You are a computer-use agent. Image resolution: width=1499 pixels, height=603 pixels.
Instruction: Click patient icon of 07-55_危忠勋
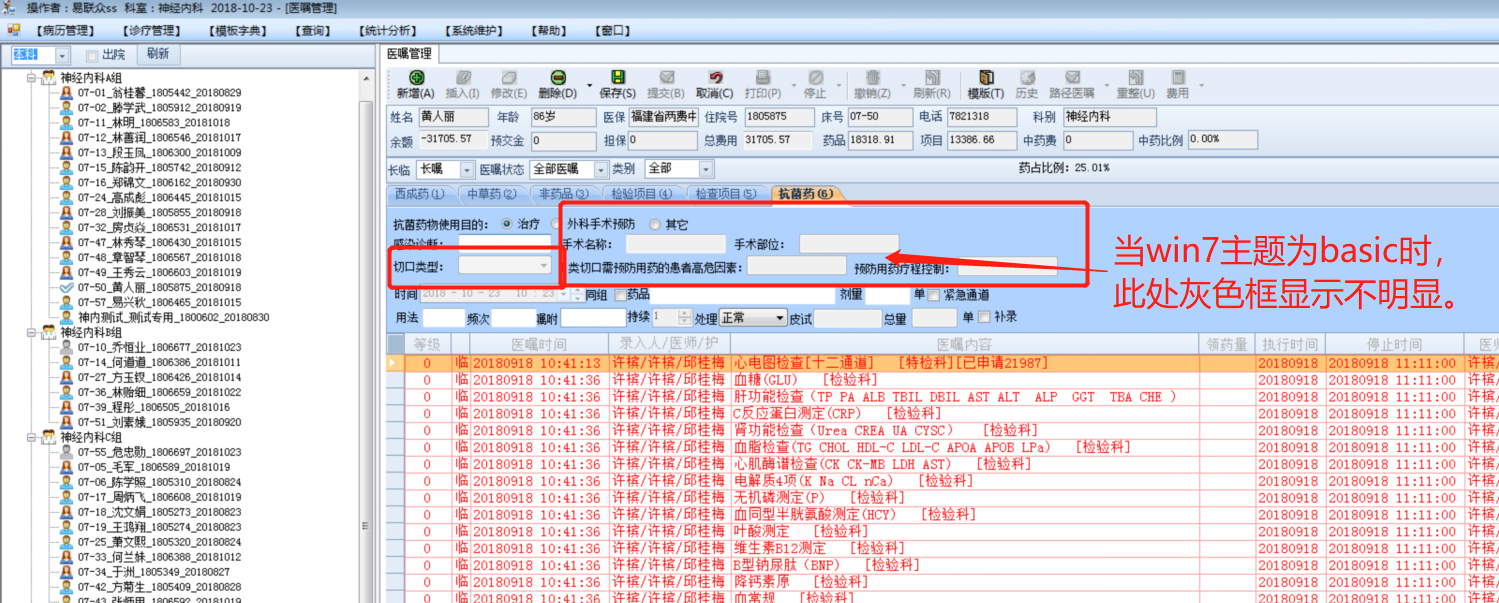coord(67,453)
